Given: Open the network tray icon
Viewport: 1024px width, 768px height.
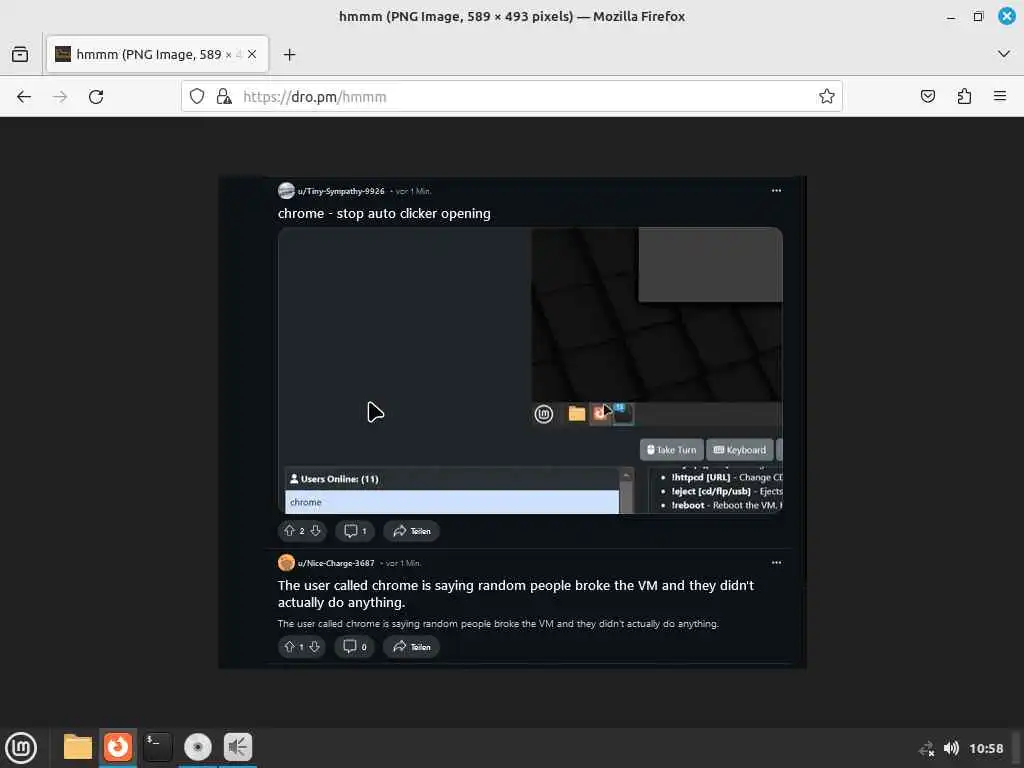Looking at the screenshot, I should pos(926,748).
